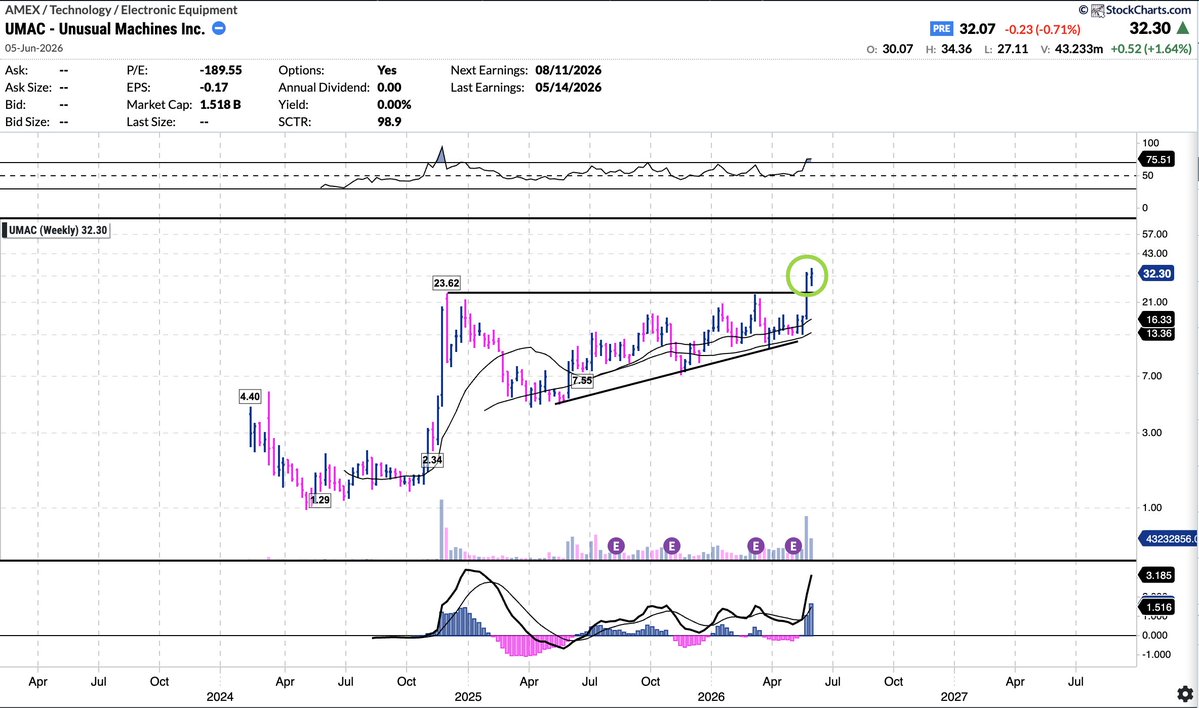Click the P/E value -189.55
Viewport: 1199px width, 708px height.
pyautogui.click(x=220, y=70)
